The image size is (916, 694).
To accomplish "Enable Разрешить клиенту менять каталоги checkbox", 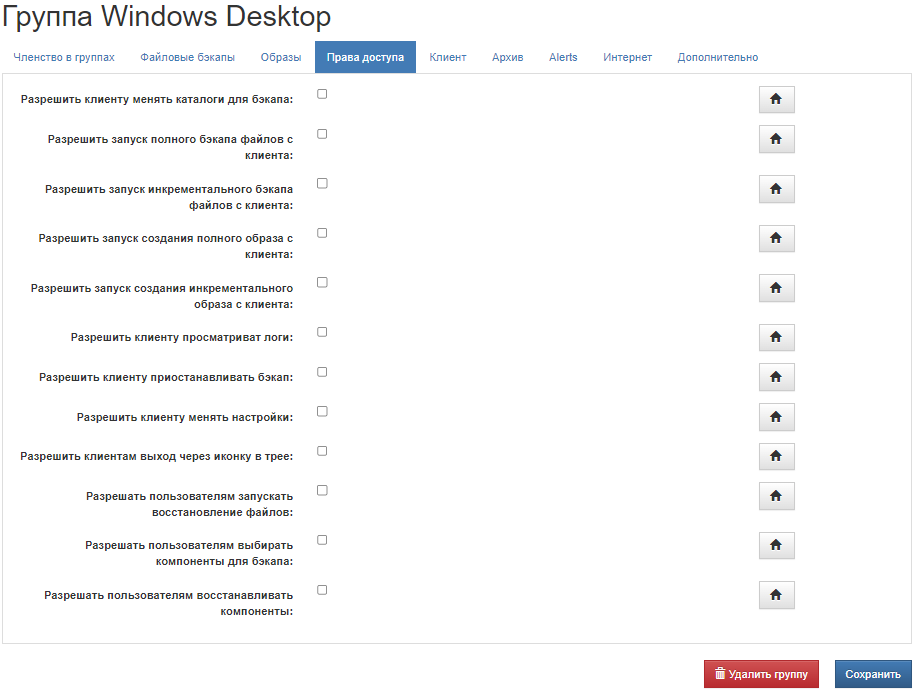I will 322,94.
